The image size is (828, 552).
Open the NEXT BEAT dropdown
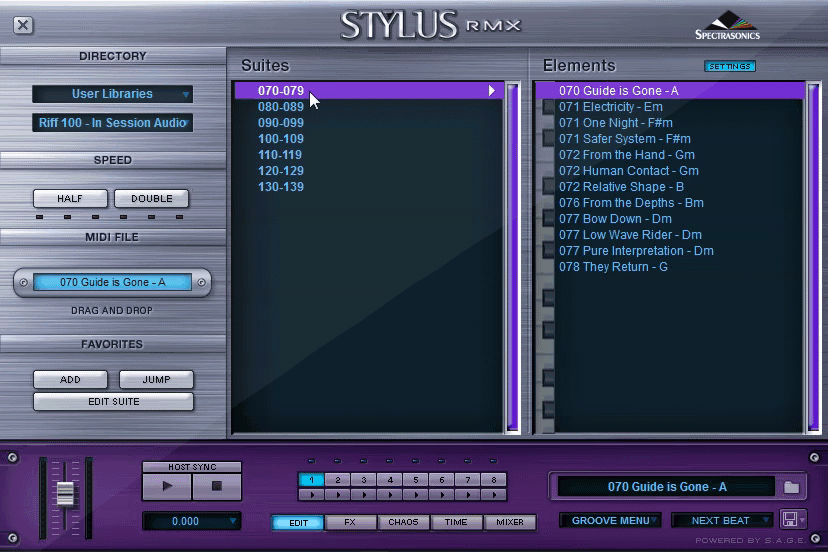point(721,520)
